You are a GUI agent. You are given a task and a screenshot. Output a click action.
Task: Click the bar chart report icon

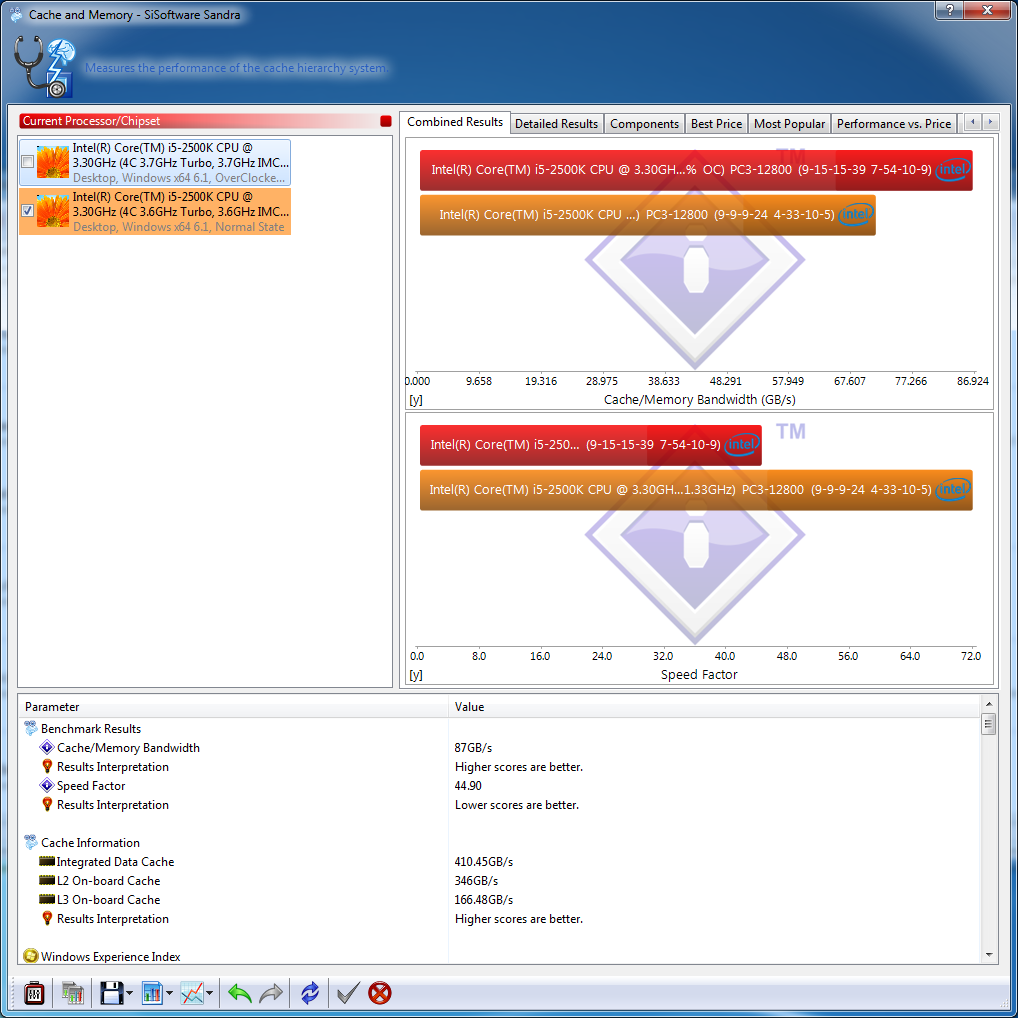[x=152, y=993]
